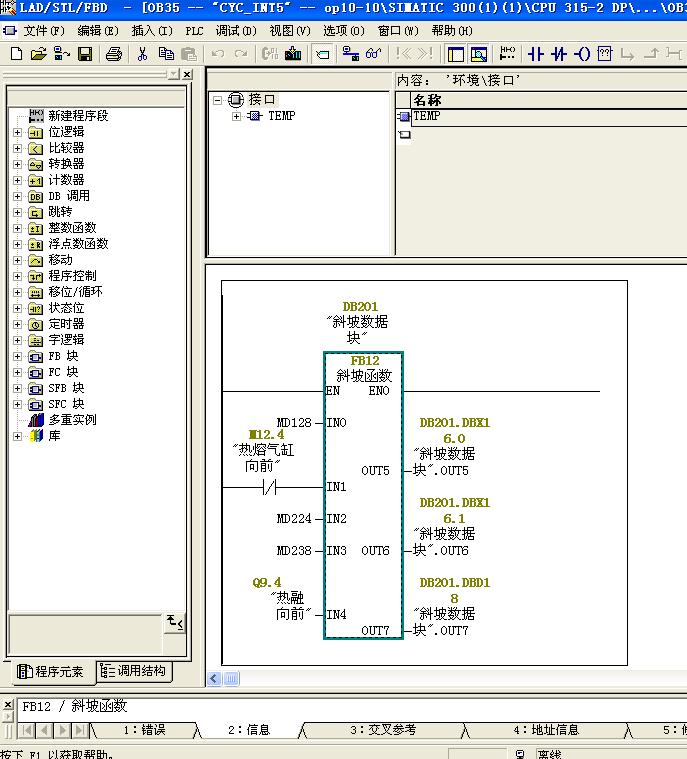
Task: Click the Save icon in the toolbar
Action: [x=85, y=54]
